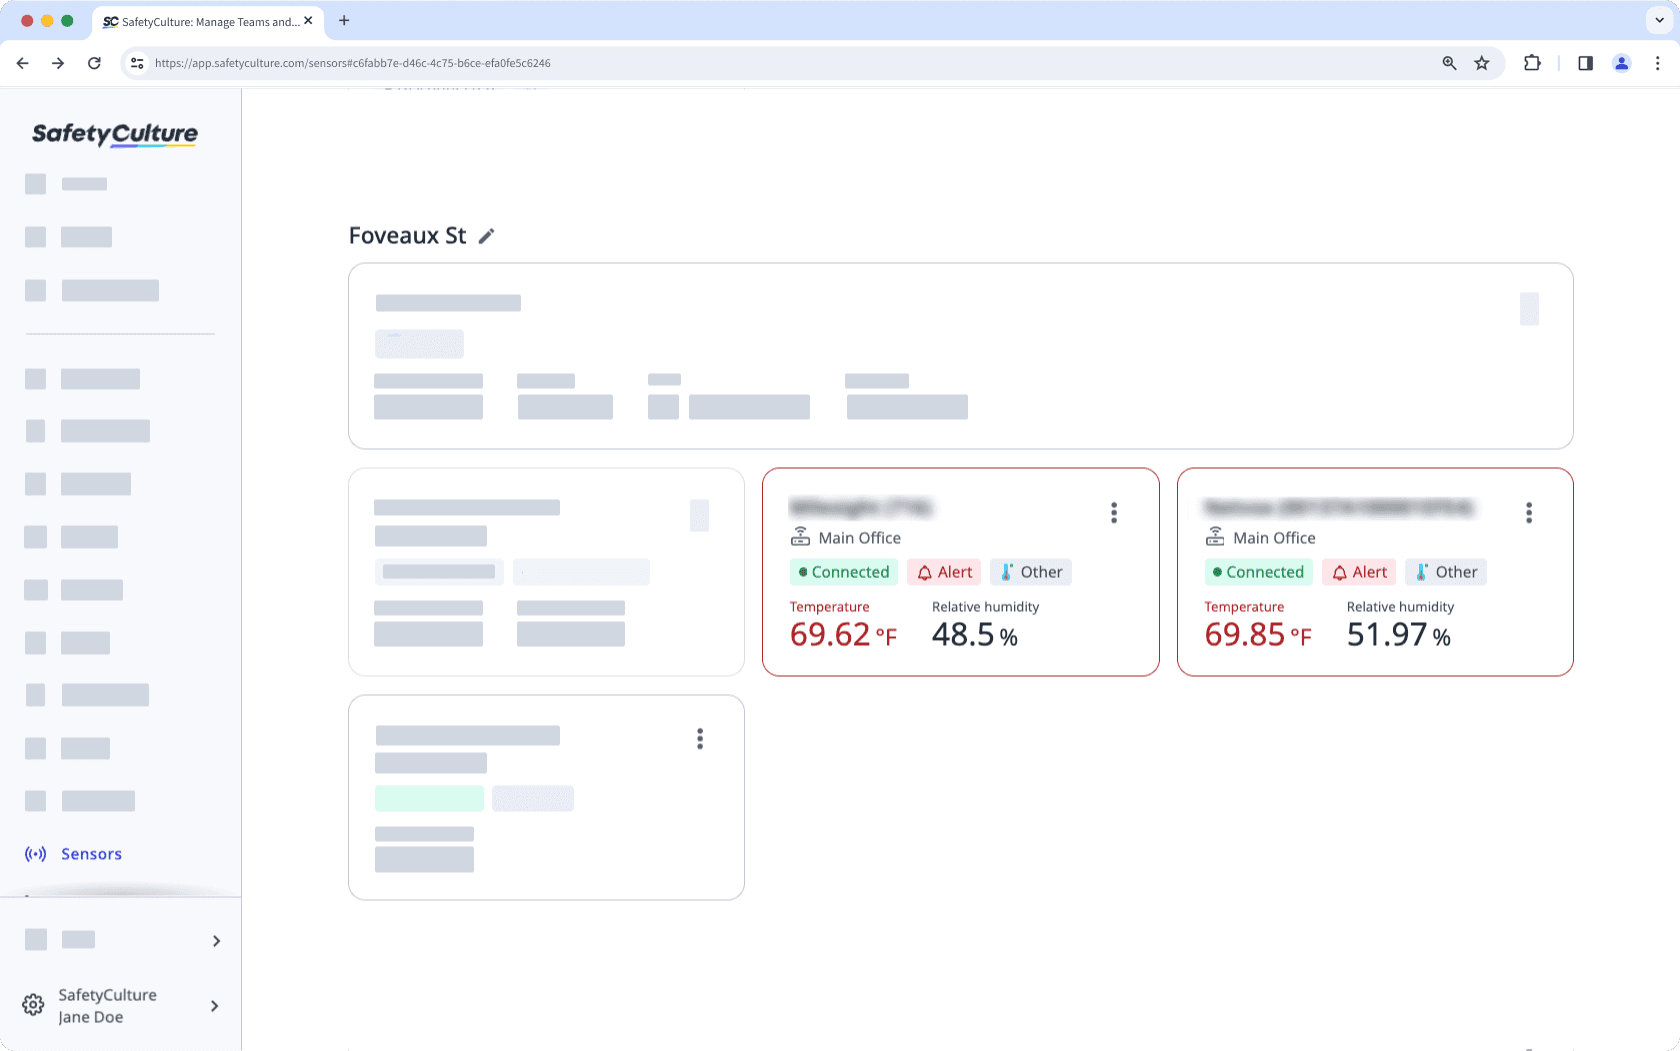Click the address bar URL field
Viewport: 1680px width, 1051px height.
coord(700,63)
